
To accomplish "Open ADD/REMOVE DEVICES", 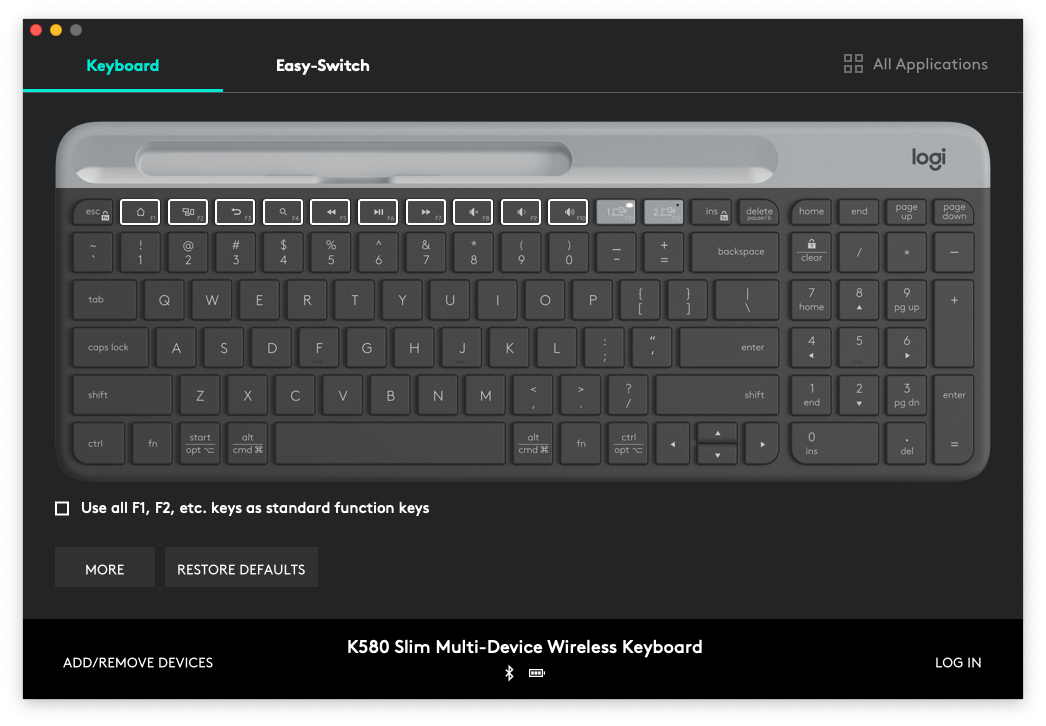I will [x=138, y=663].
